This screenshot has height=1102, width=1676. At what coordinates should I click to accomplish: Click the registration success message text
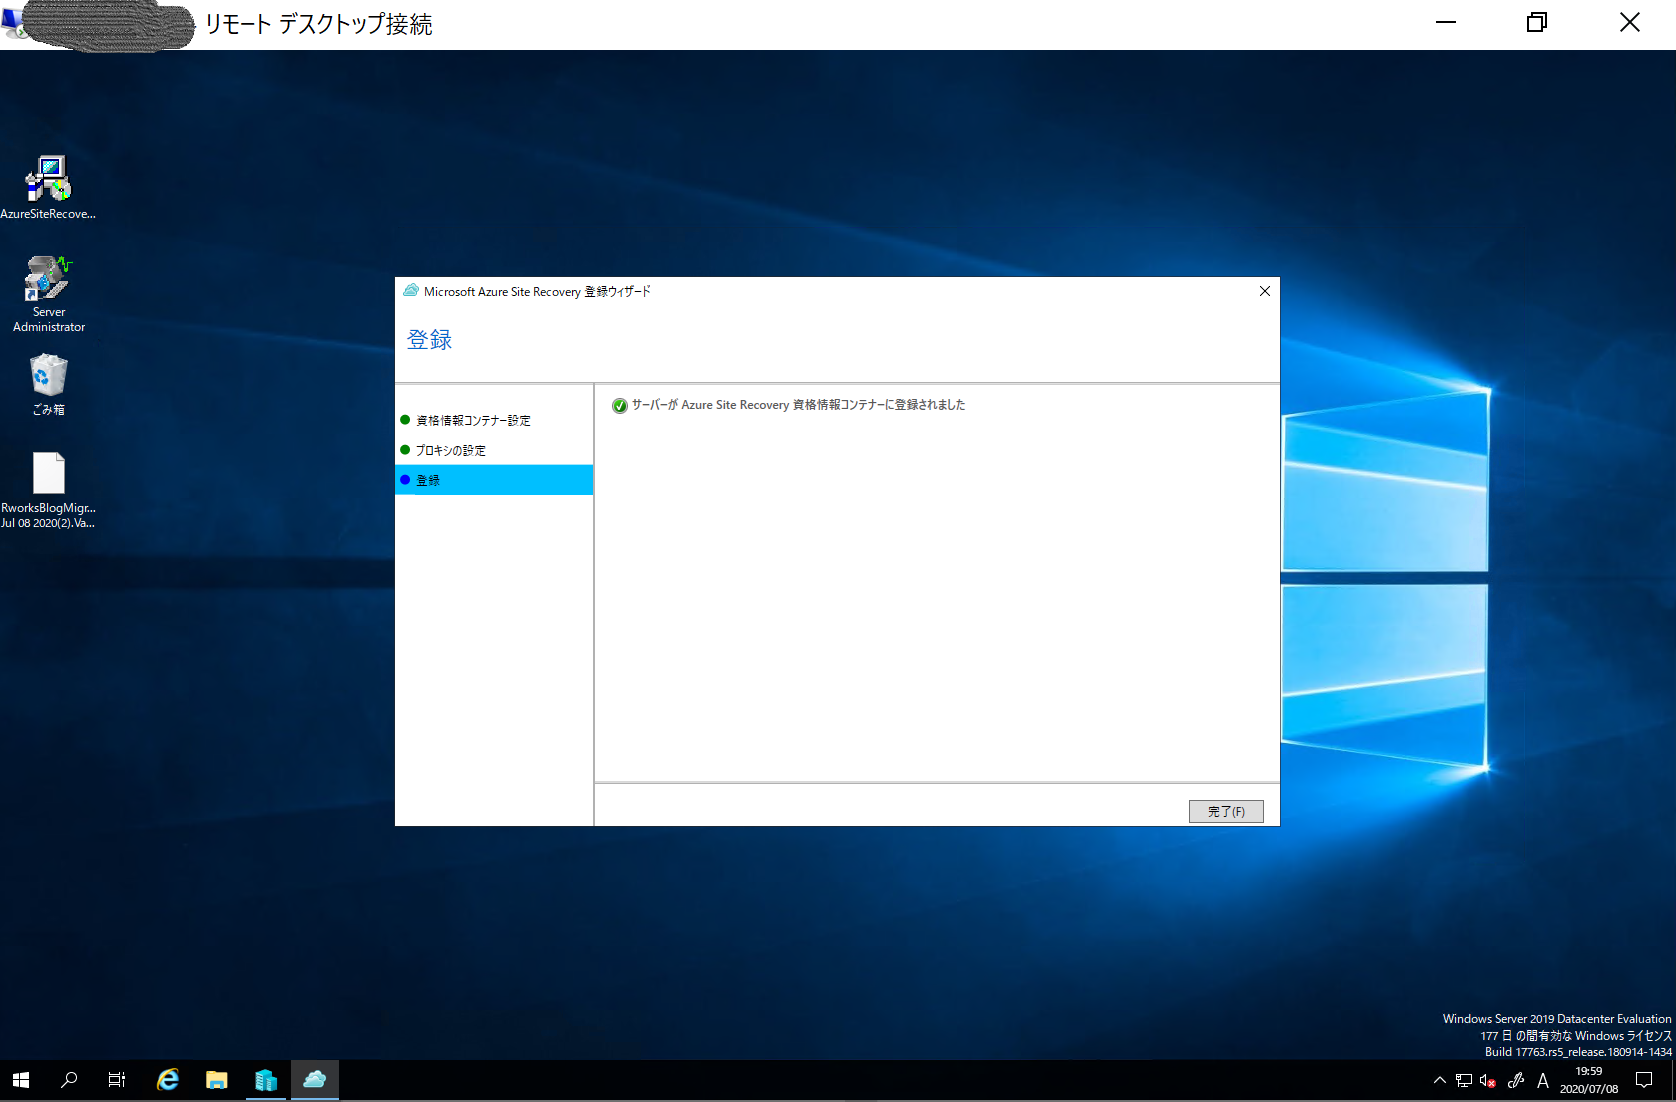(798, 405)
